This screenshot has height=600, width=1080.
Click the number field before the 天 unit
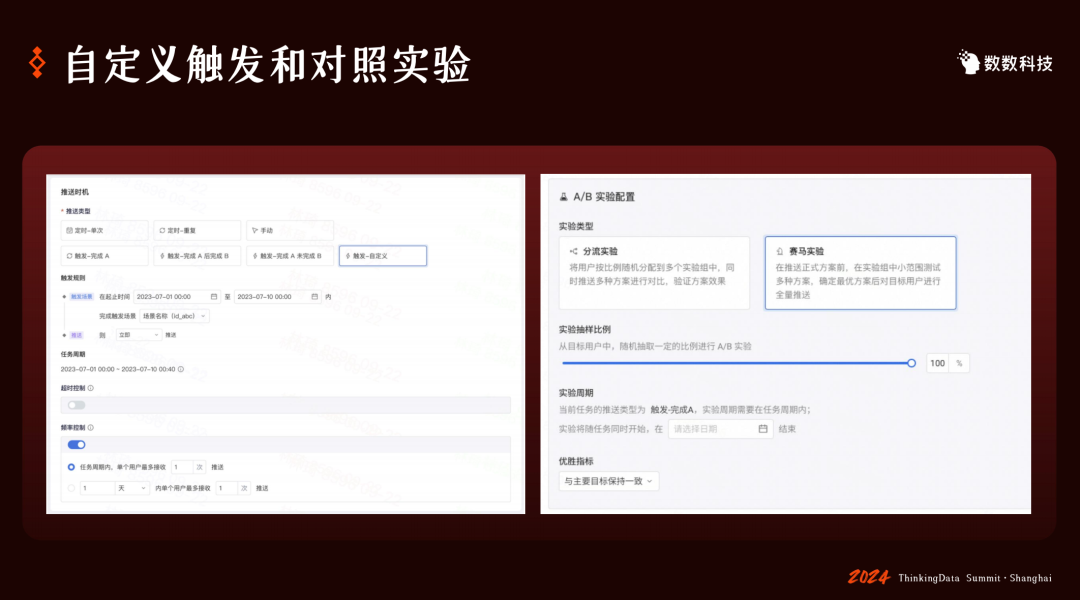pyautogui.click(x=96, y=488)
